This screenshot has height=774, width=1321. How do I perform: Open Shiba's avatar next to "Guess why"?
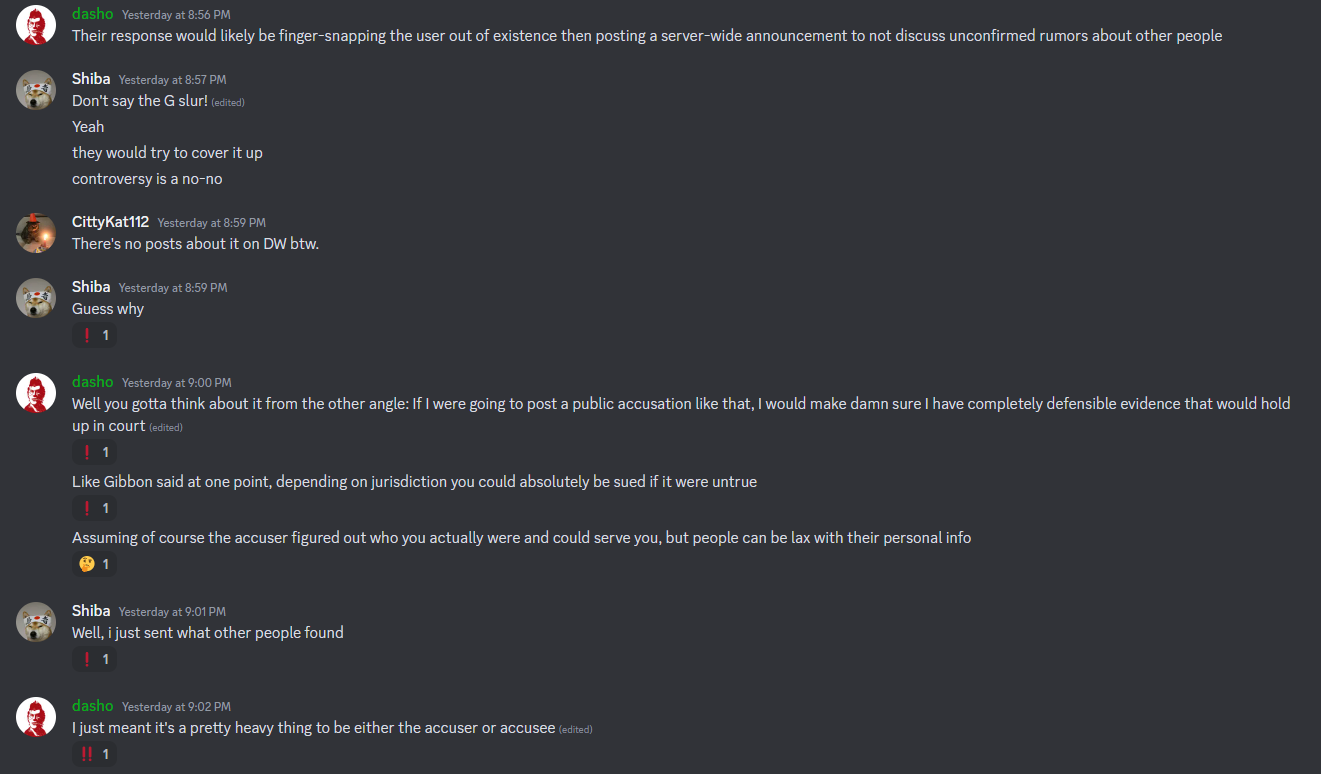[36, 298]
